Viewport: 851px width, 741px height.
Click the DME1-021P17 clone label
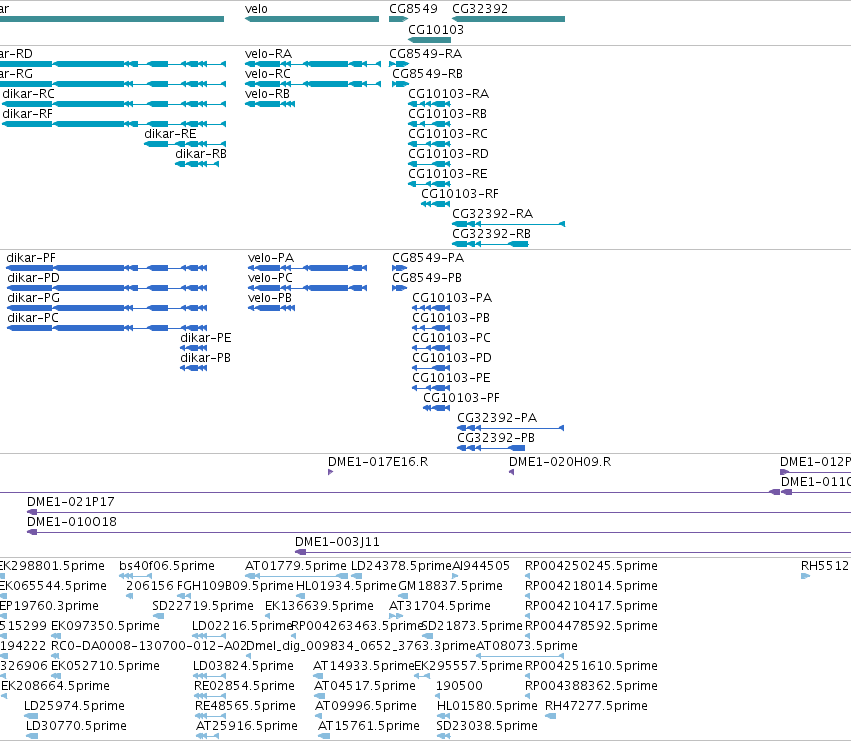71,502
